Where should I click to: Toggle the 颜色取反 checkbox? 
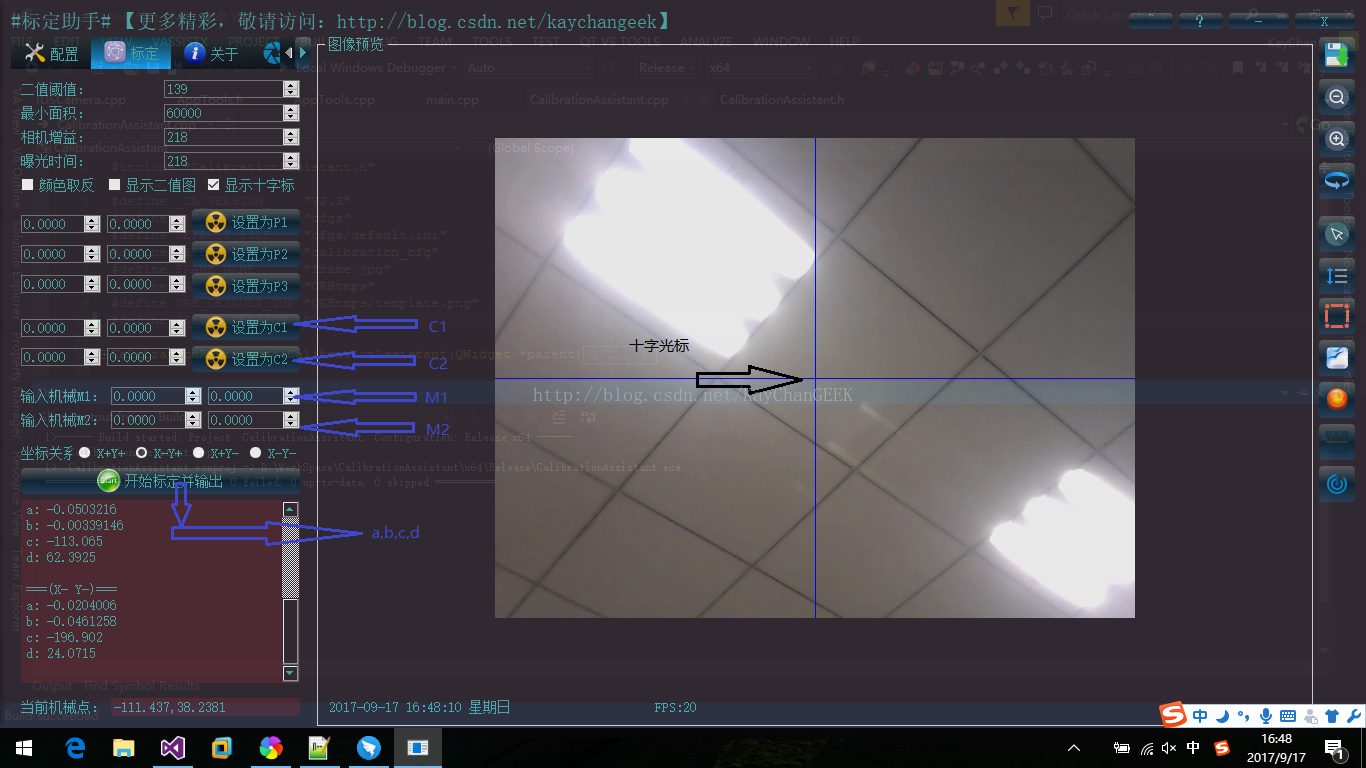click(28, 185)
